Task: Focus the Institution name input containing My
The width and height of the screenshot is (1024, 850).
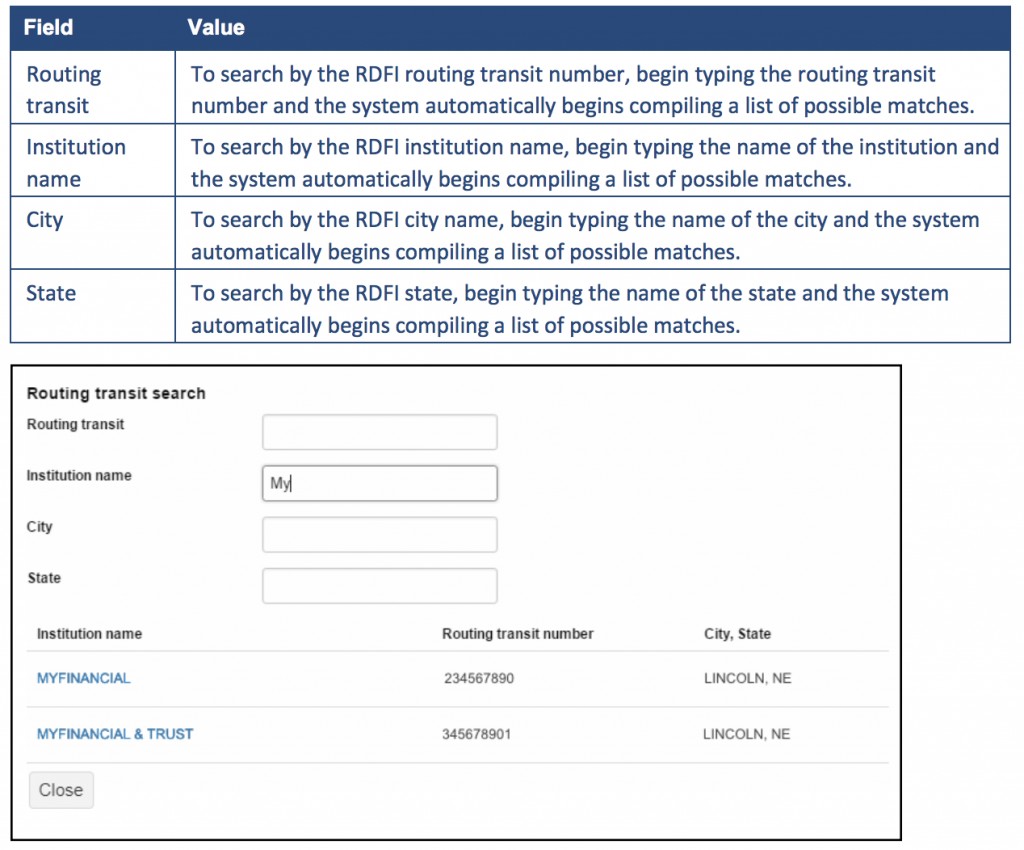Action: (x=379, y=483)
